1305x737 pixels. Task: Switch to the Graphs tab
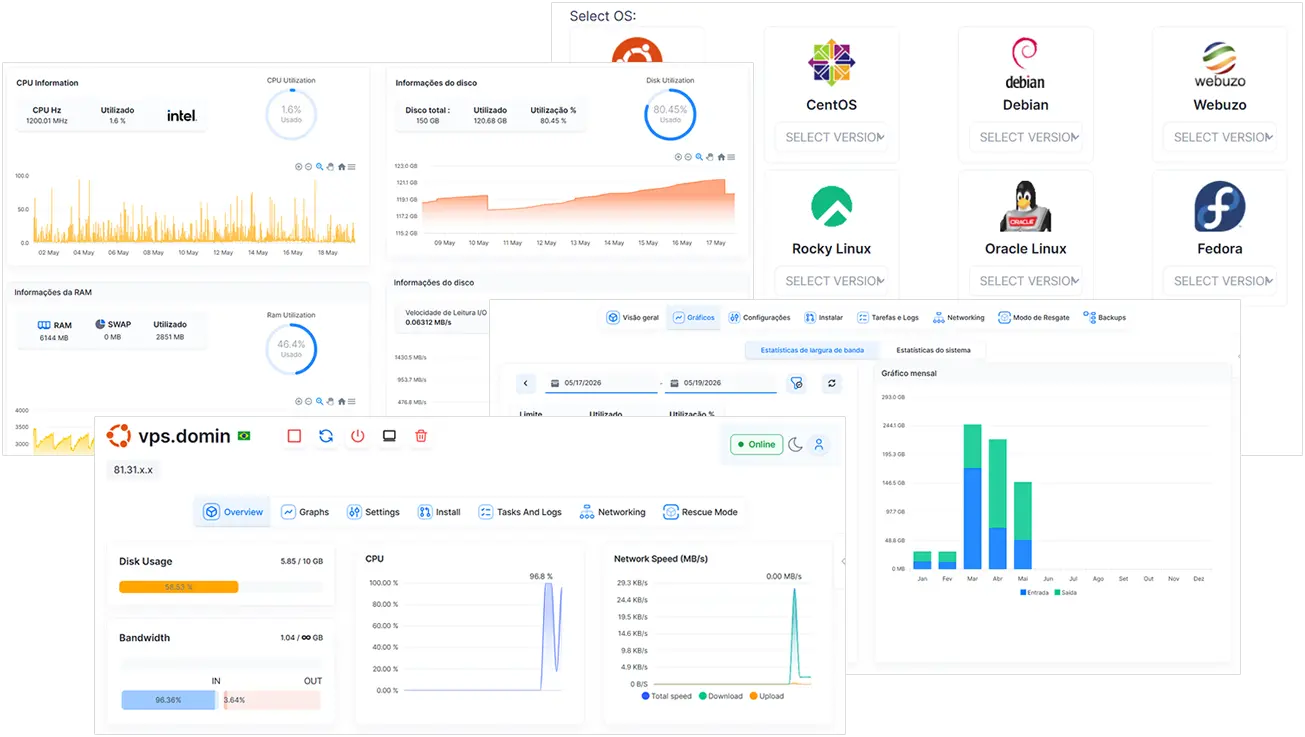(x=305, y=512)
